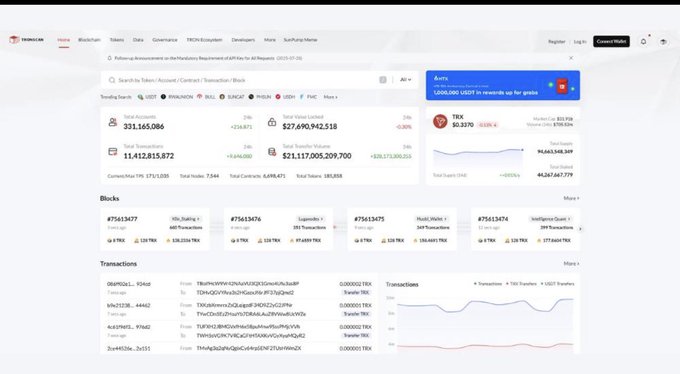Image resolution: width=680 pixels, height=374 pixels.
Task: Open block #75613477
Action: [x=122, y=219]
